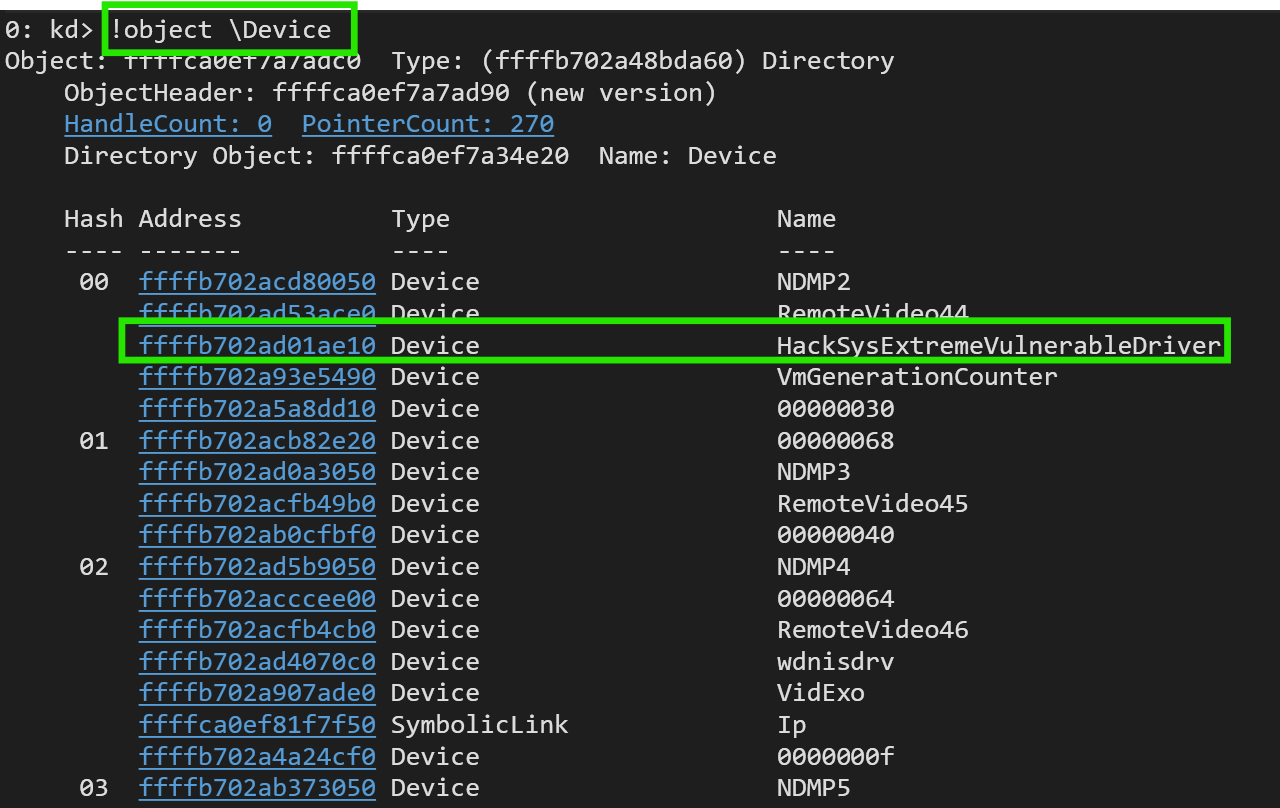
Task: Click the HackSysExtremeVulnerableDriver device address link
Action: click(257, 346)
